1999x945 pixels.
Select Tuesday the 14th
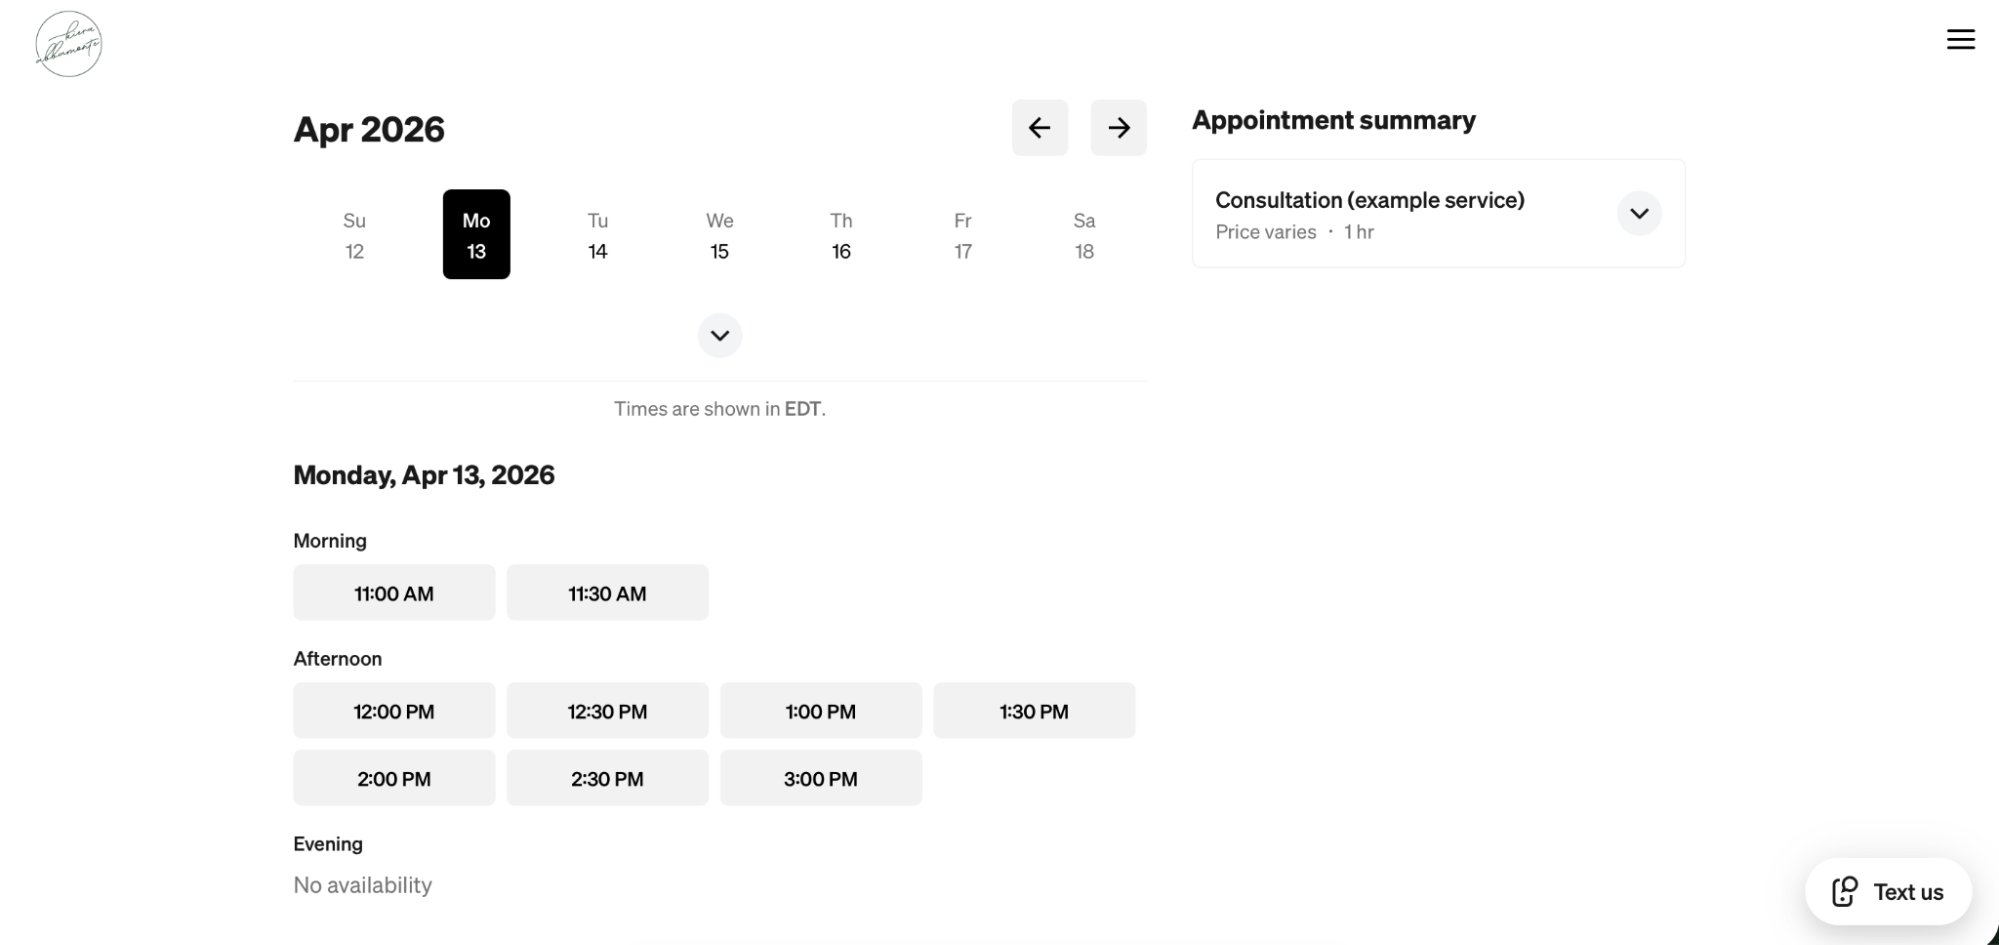(x=597, y=234)
